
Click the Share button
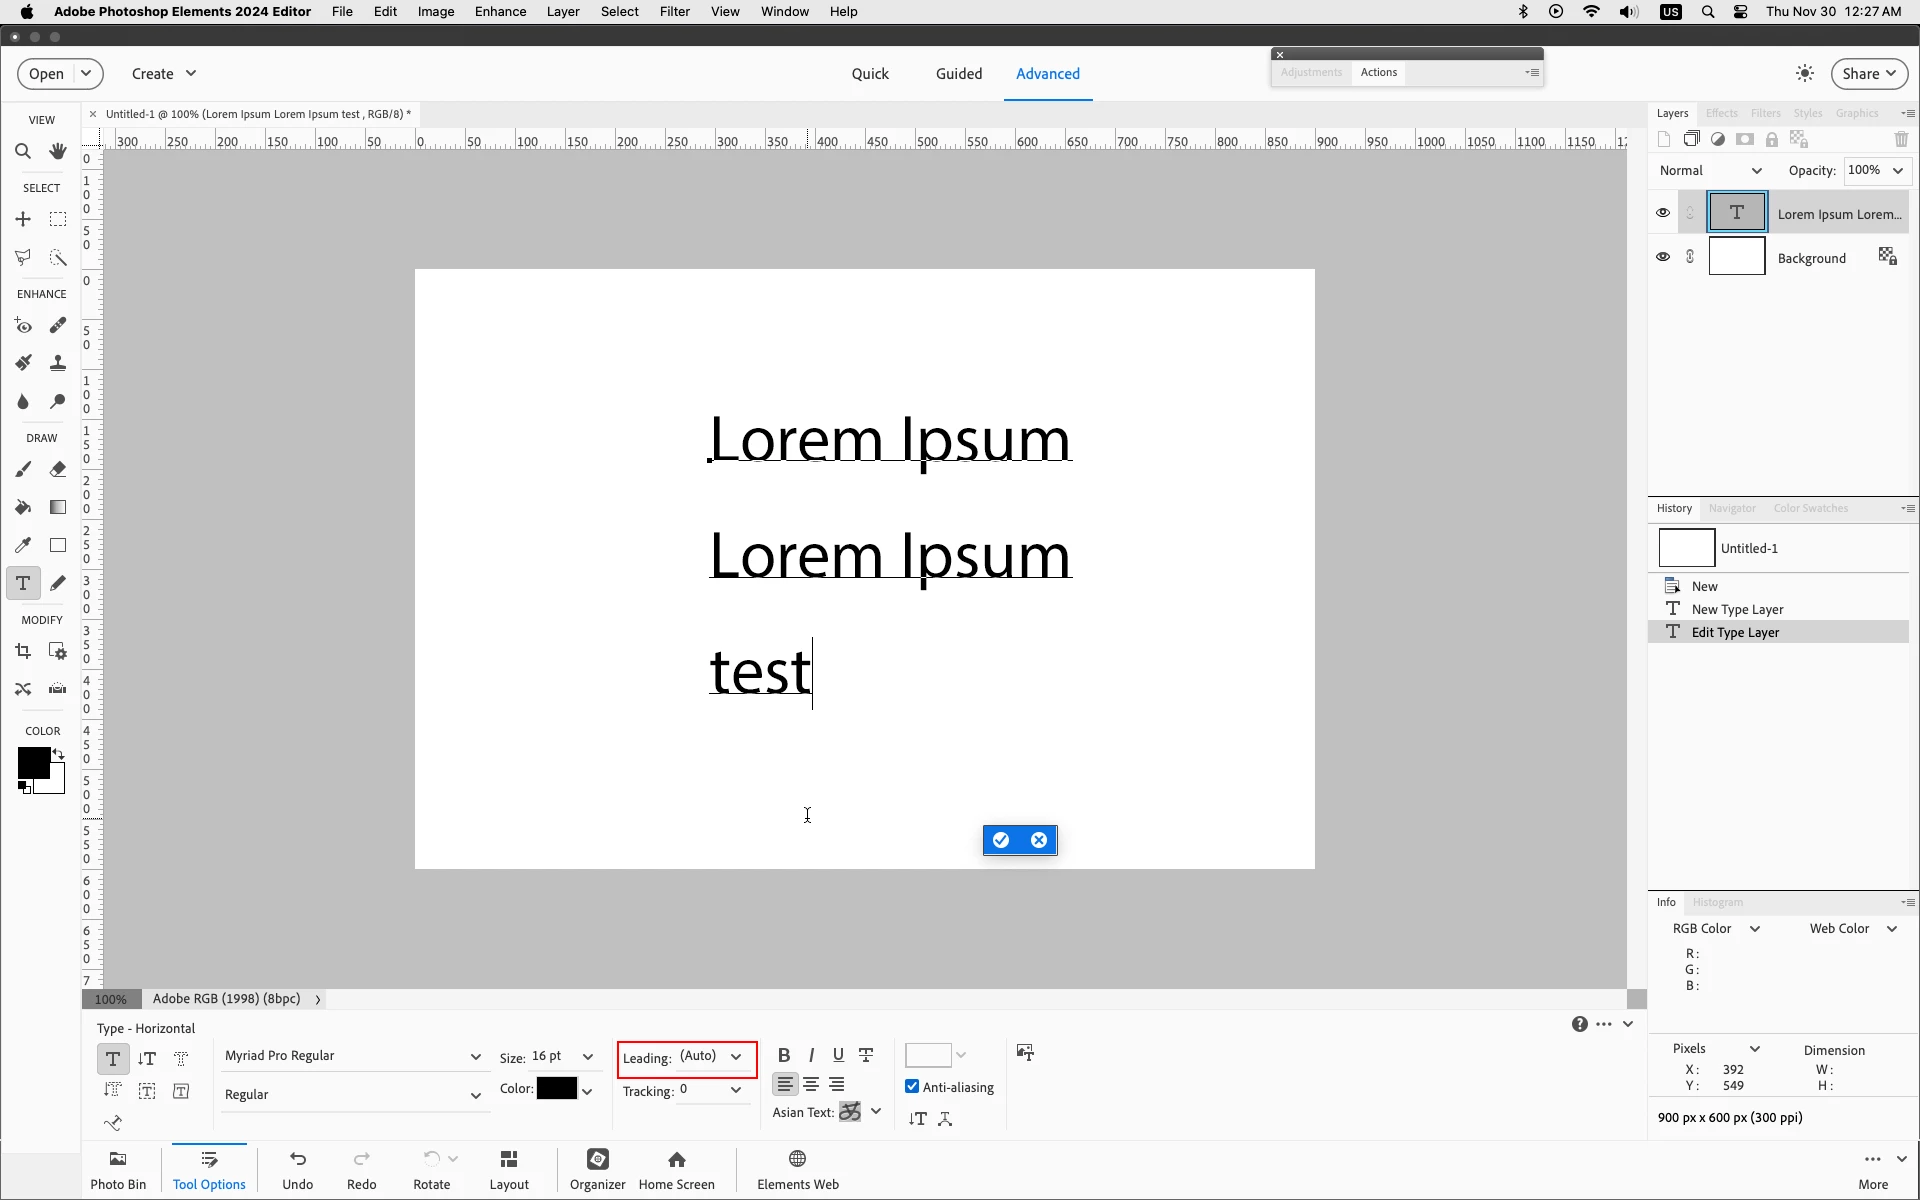point(1869,74)
